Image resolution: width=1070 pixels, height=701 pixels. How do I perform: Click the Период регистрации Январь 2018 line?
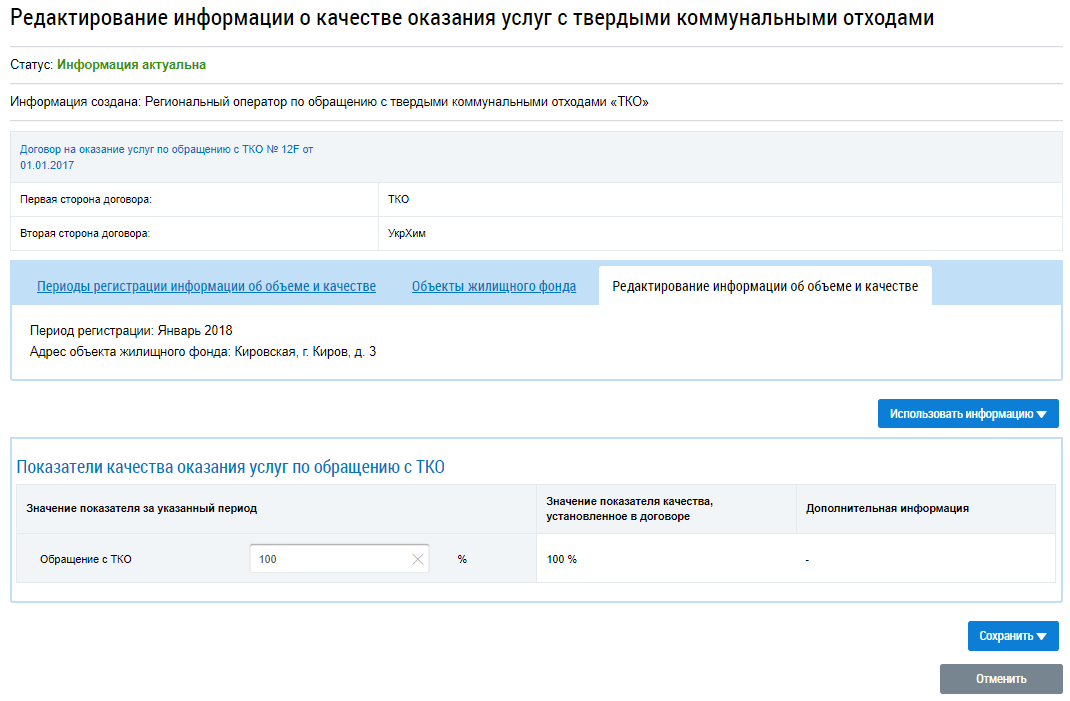[131, 330]
